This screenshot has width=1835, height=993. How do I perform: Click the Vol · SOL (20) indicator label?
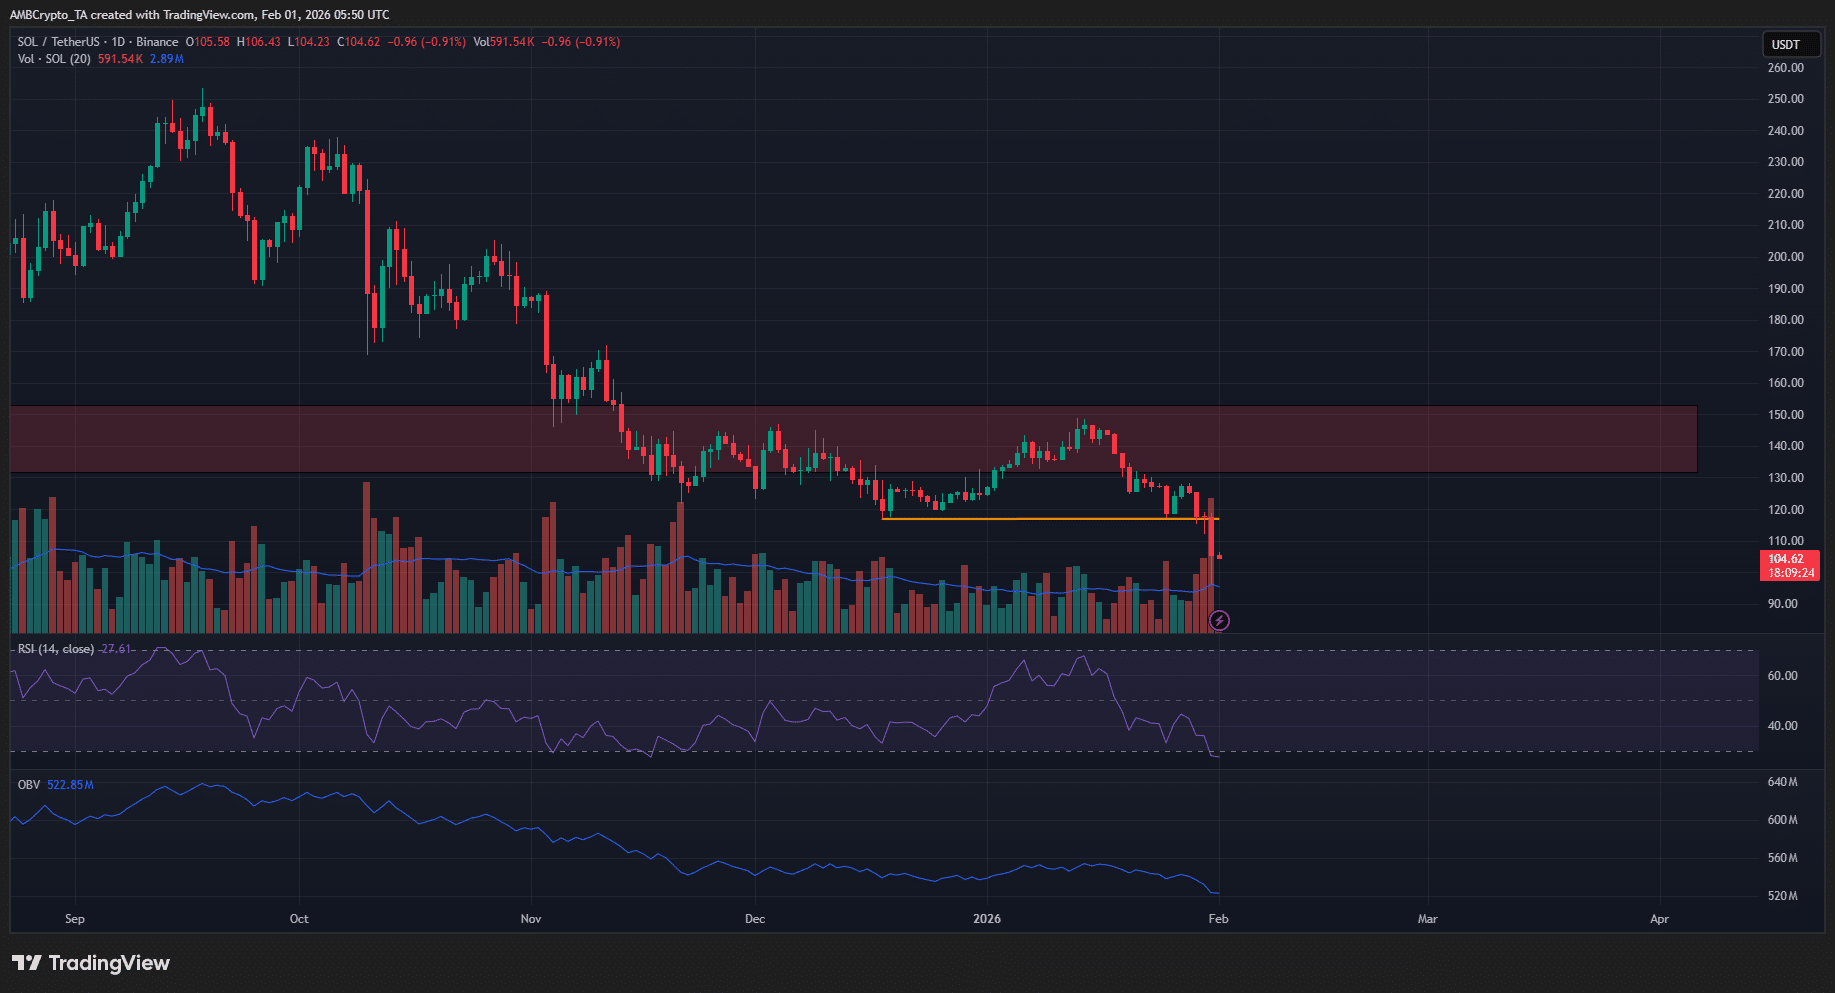coord(54,59)
